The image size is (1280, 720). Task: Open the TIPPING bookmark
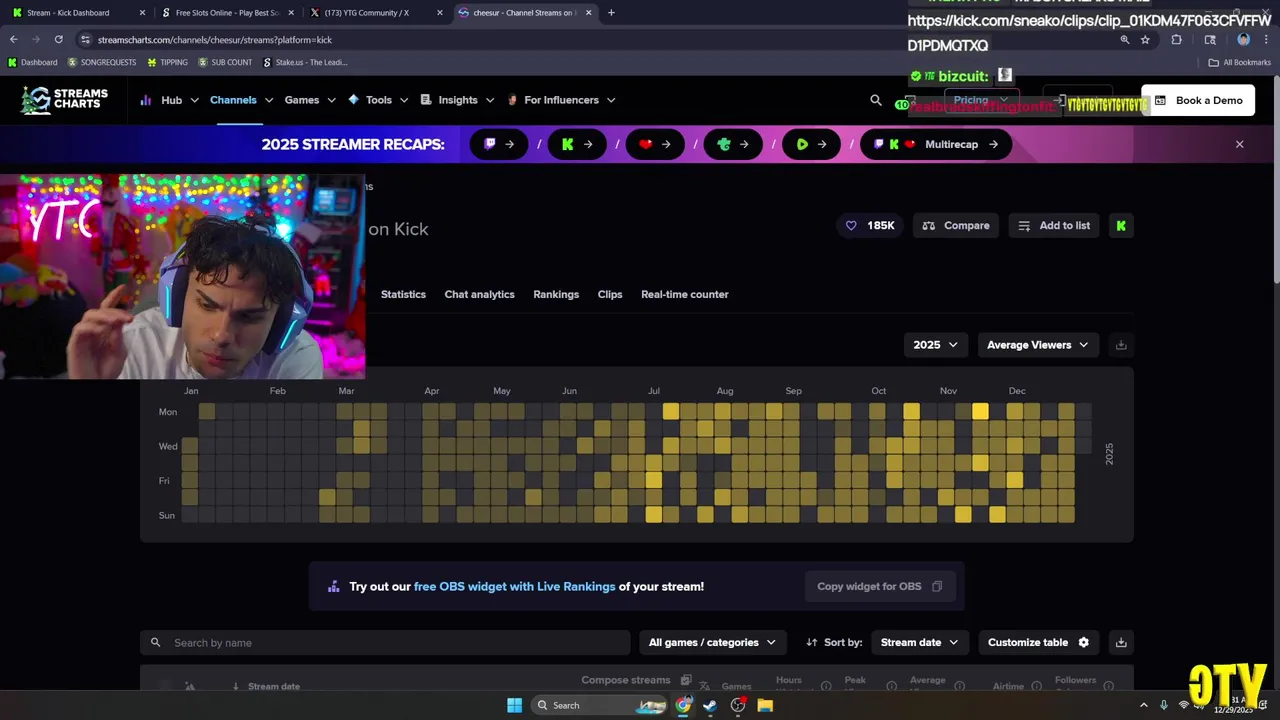[x=167, y=62]
